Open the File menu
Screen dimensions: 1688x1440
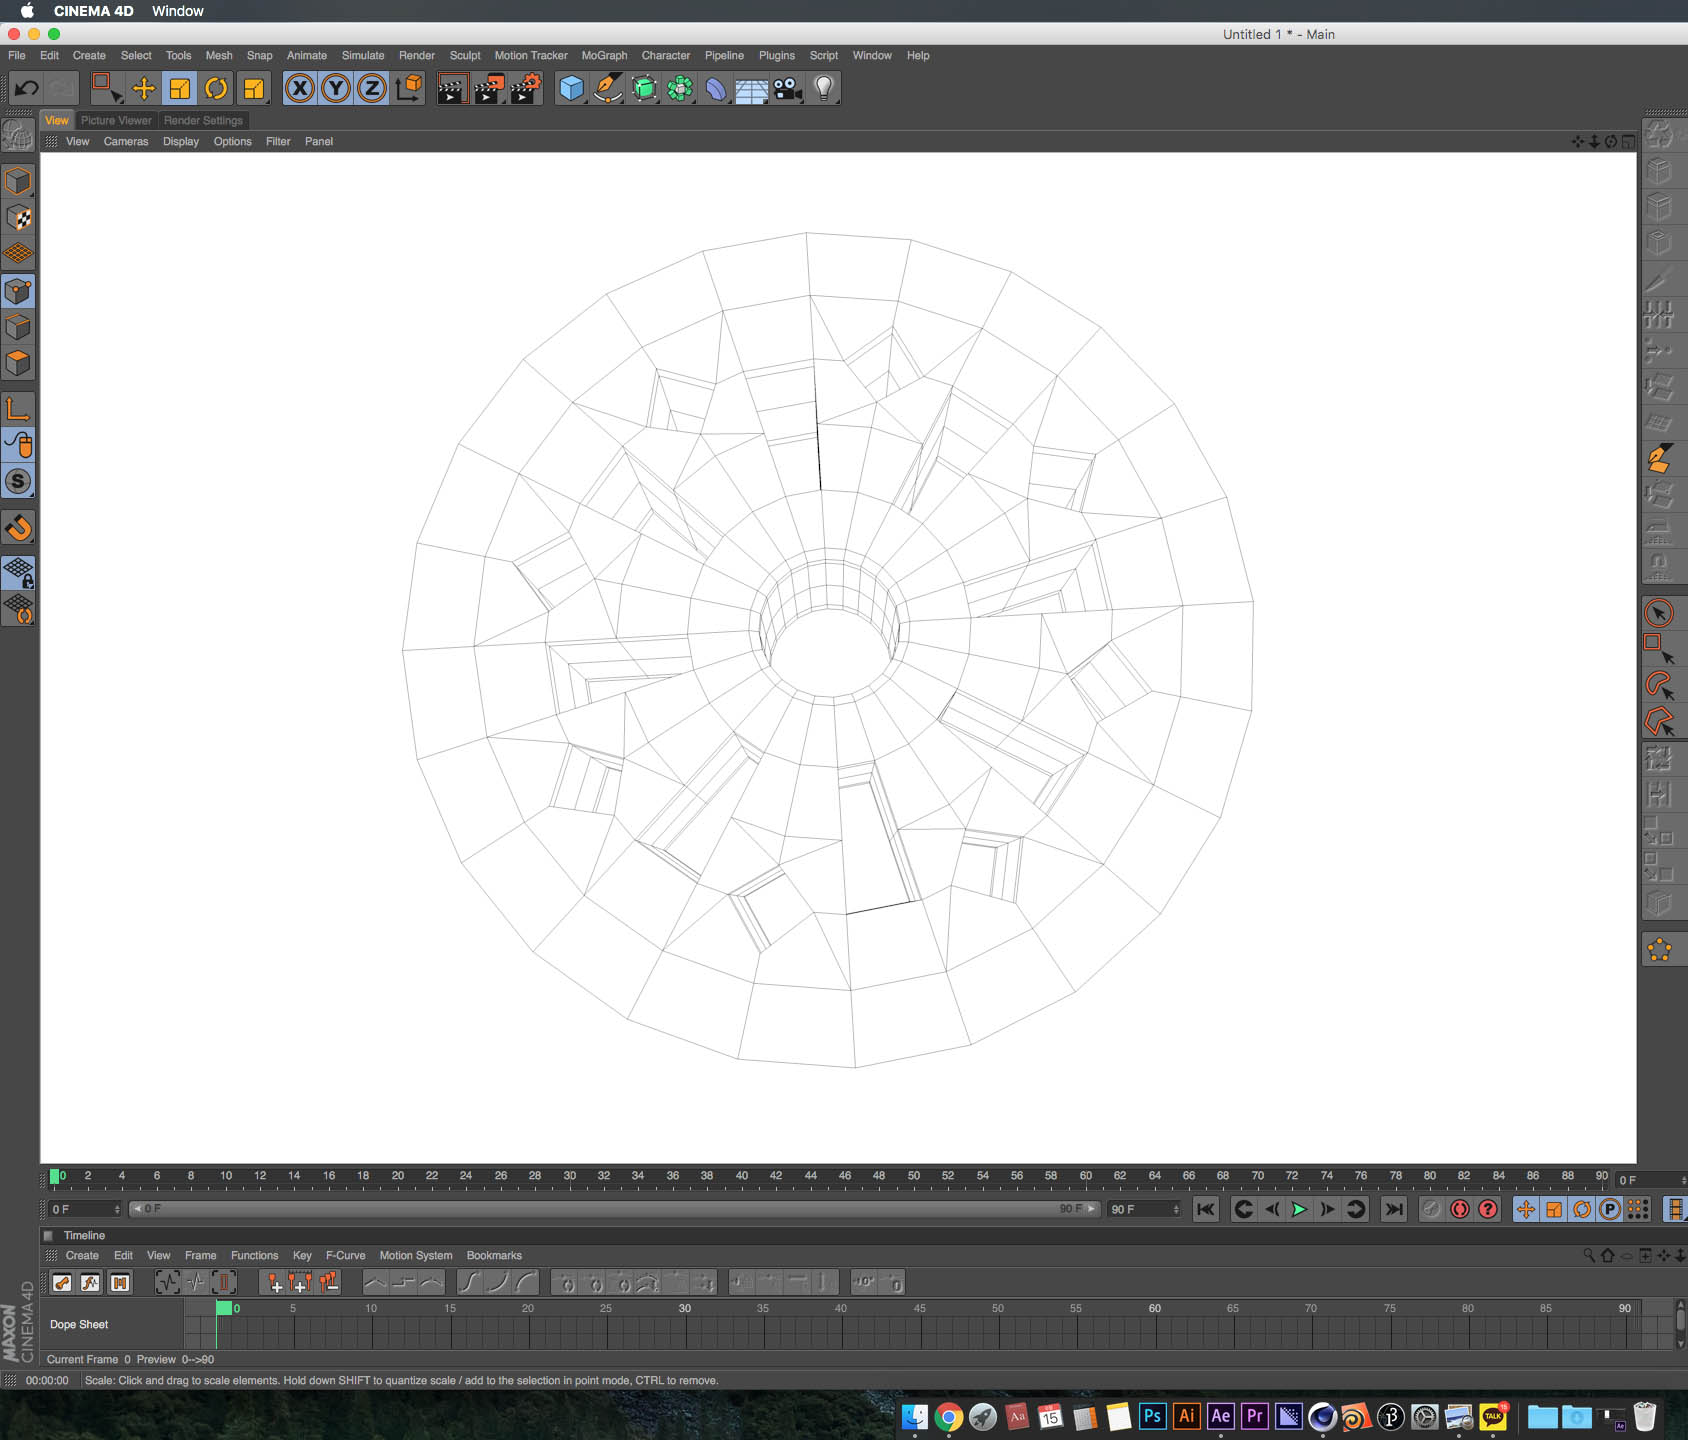point(17,55)
